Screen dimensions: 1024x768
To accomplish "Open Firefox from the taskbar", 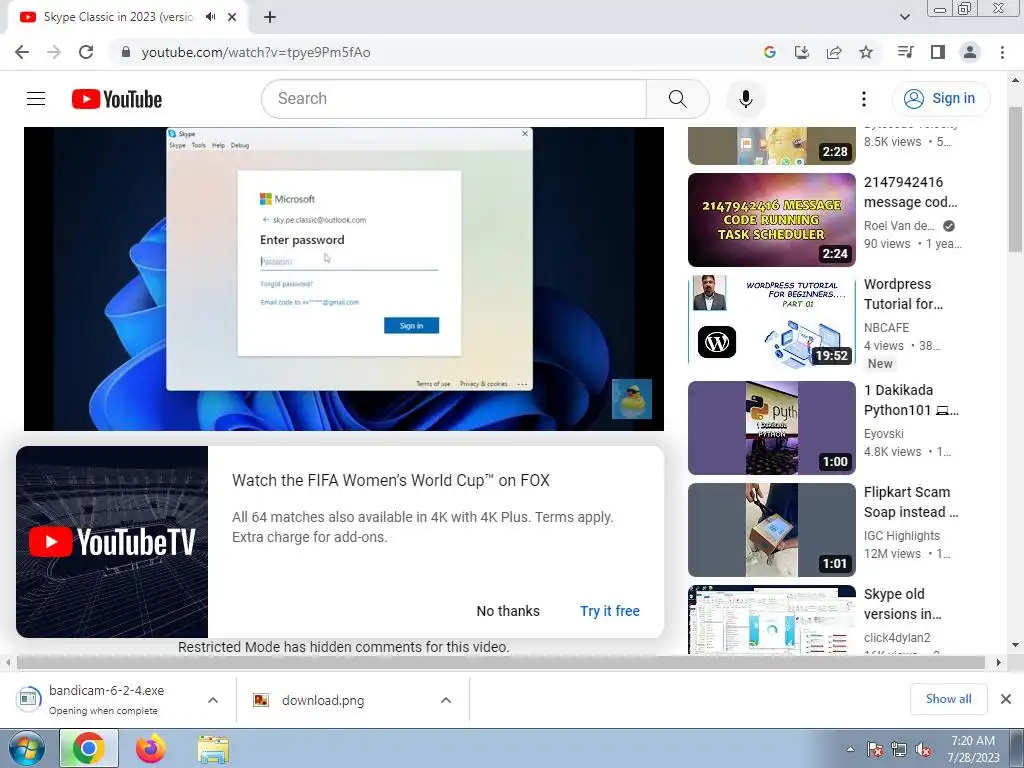I will click(151, 748).
